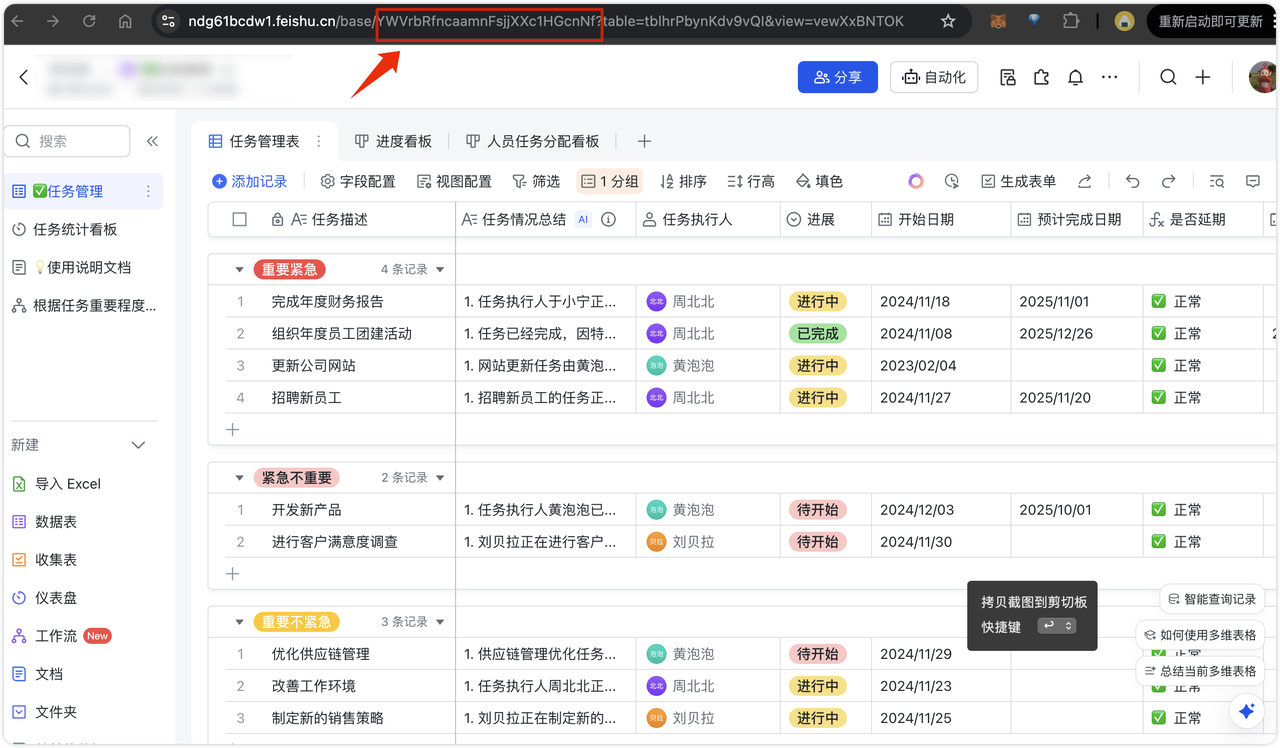This screenshot has width=1280, height=748.
Task: Bookmark this page with the star icon
Action: pos(948,21)
